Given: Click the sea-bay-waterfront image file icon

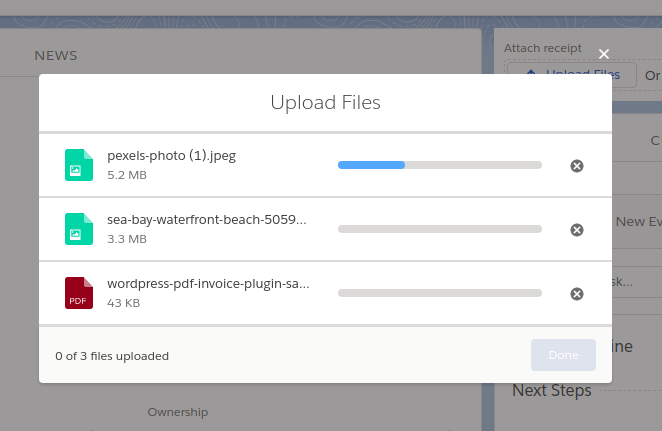Looking at the screenshot, I should 79,229.
